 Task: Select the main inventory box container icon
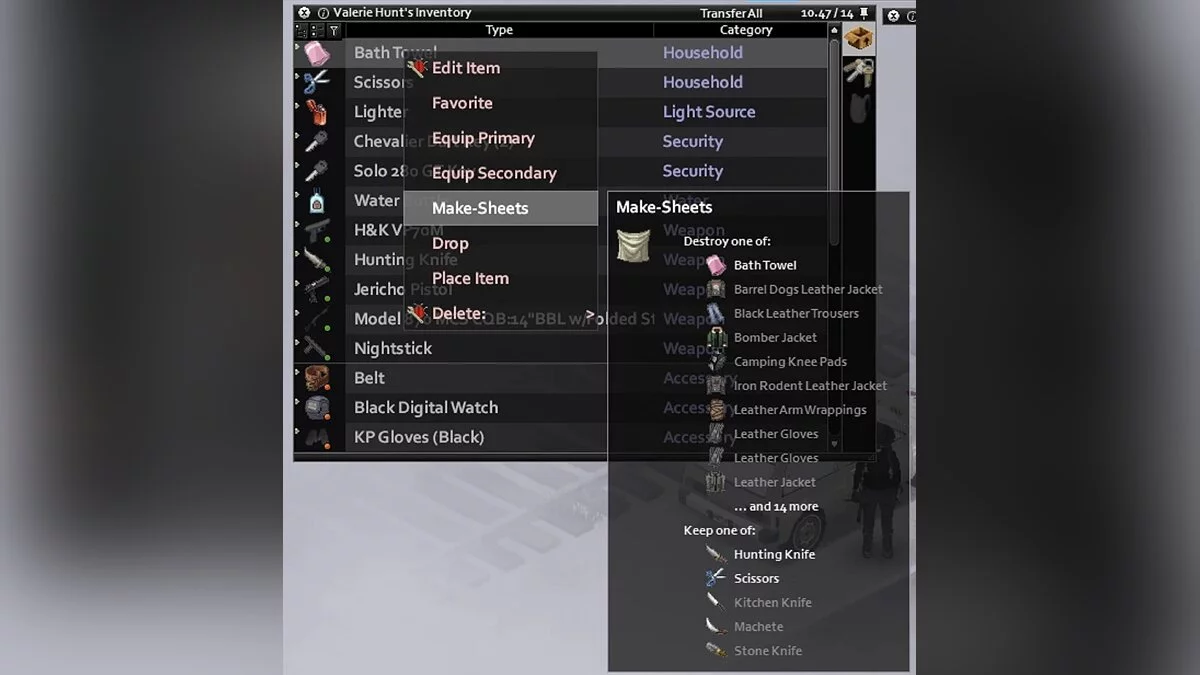tap(859, 40)
